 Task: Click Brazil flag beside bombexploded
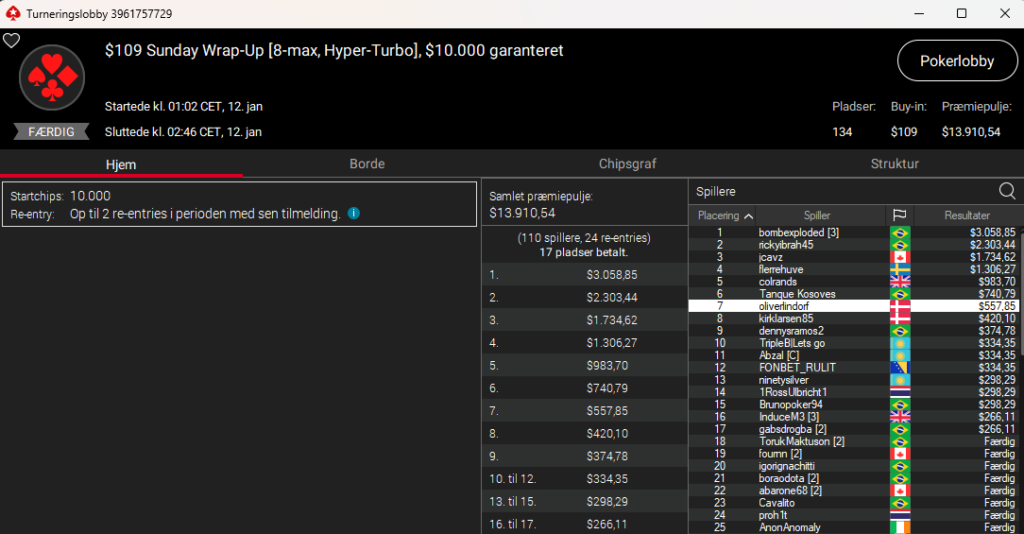(x=900, y=233)
